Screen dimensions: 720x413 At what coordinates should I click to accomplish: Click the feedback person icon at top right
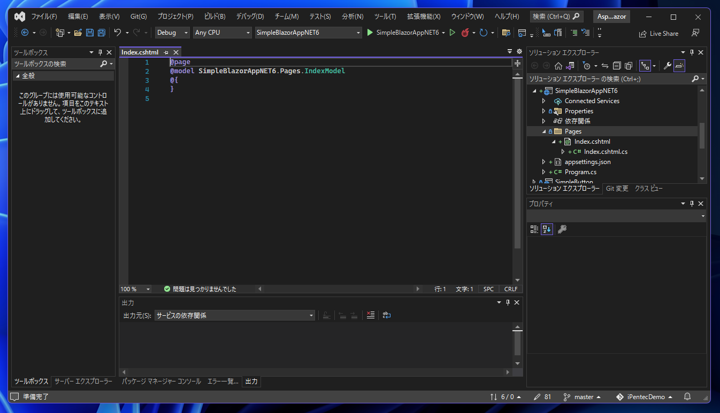(696, 33)
